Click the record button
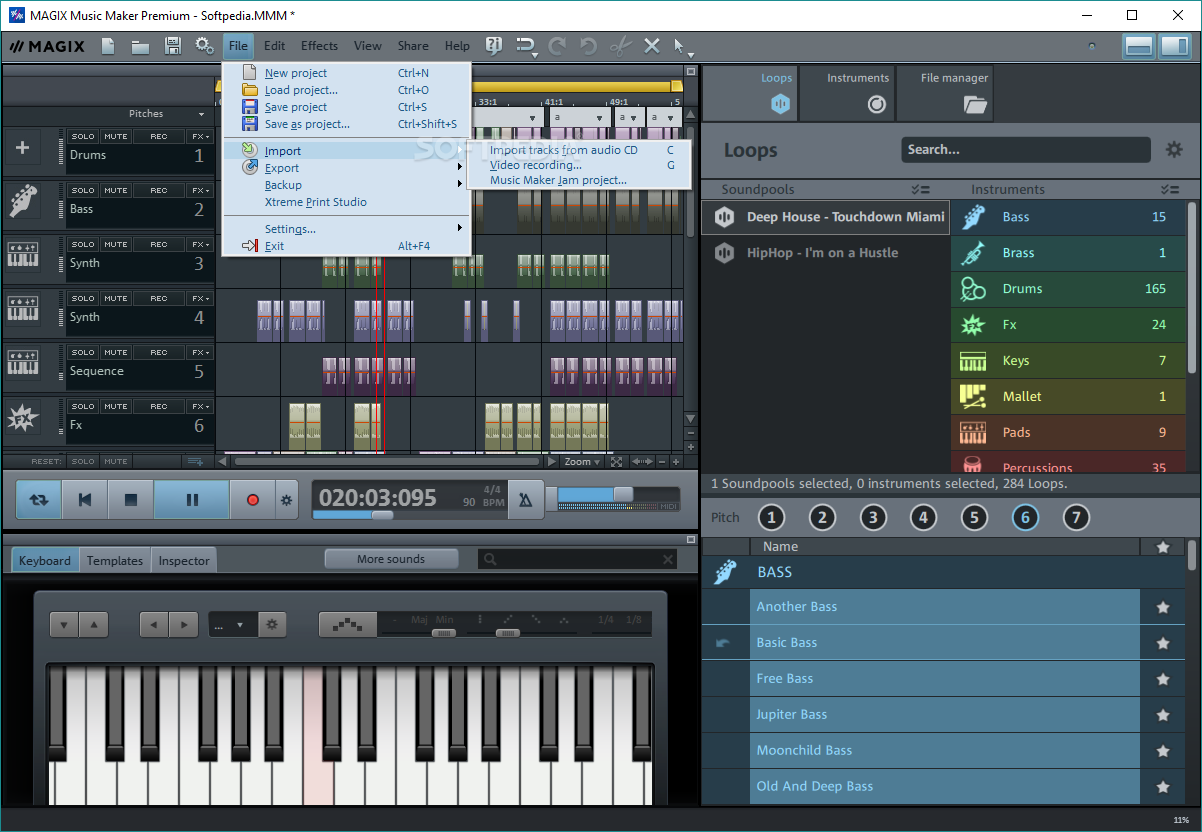 click(253, 499)
